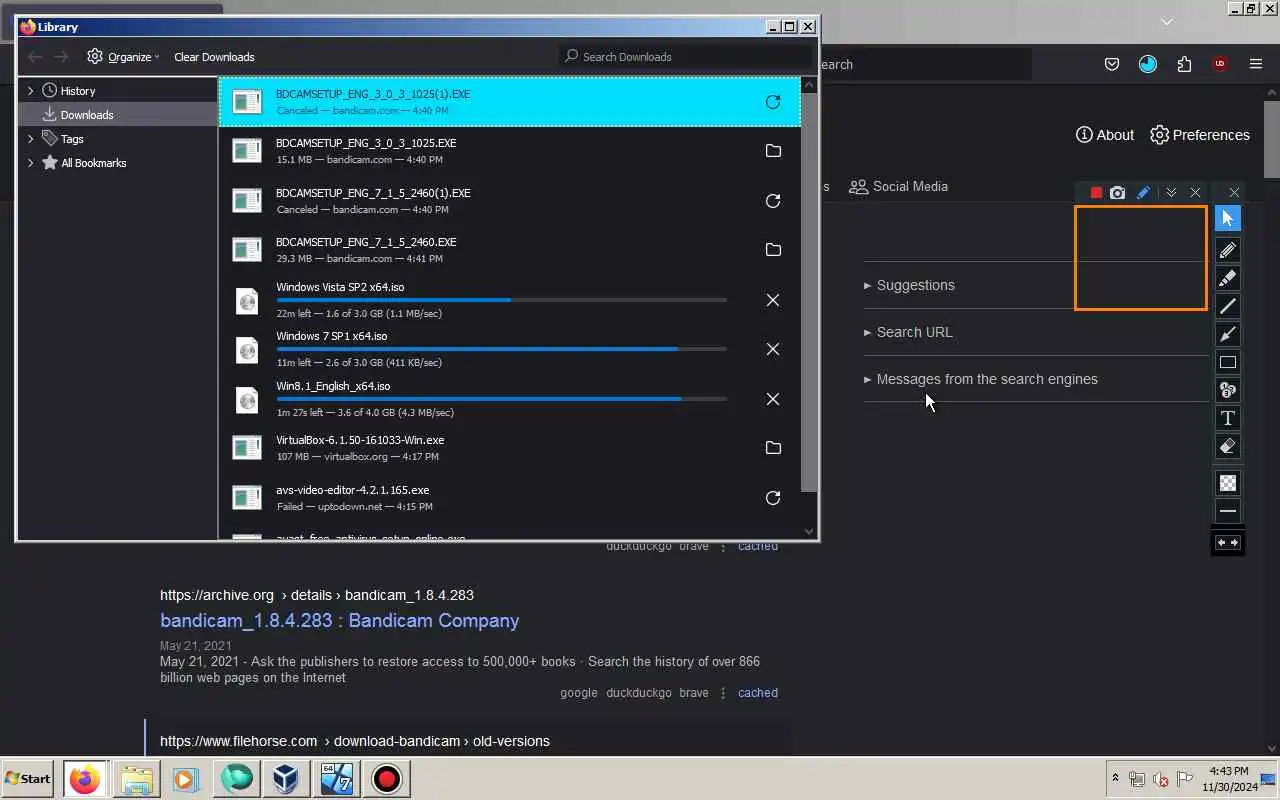Screen dimensions: 1280x800
Task: Click the Library forward arrow
Action: coord(62,57)
